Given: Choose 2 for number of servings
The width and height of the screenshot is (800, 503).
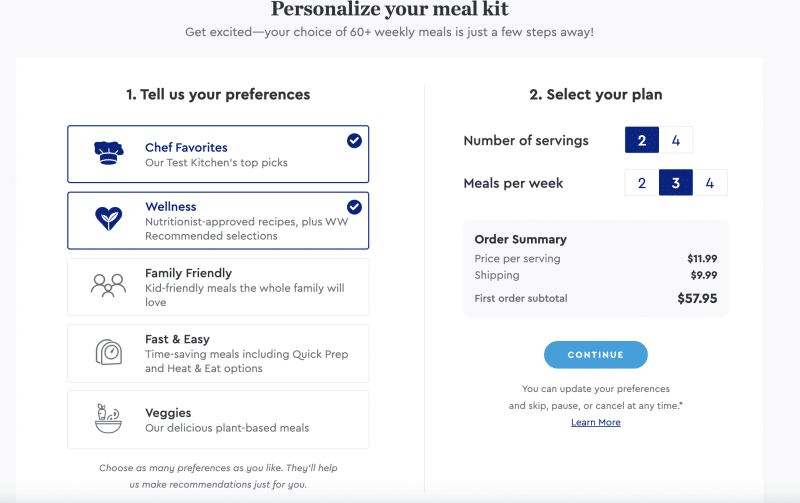Looking at the screenshot, I should tap(642, 140).
